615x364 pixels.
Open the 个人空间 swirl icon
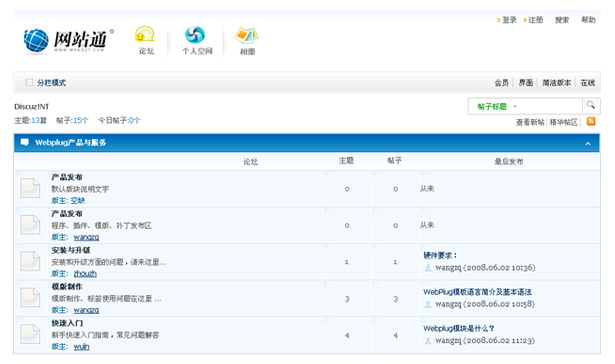[195, 35]
